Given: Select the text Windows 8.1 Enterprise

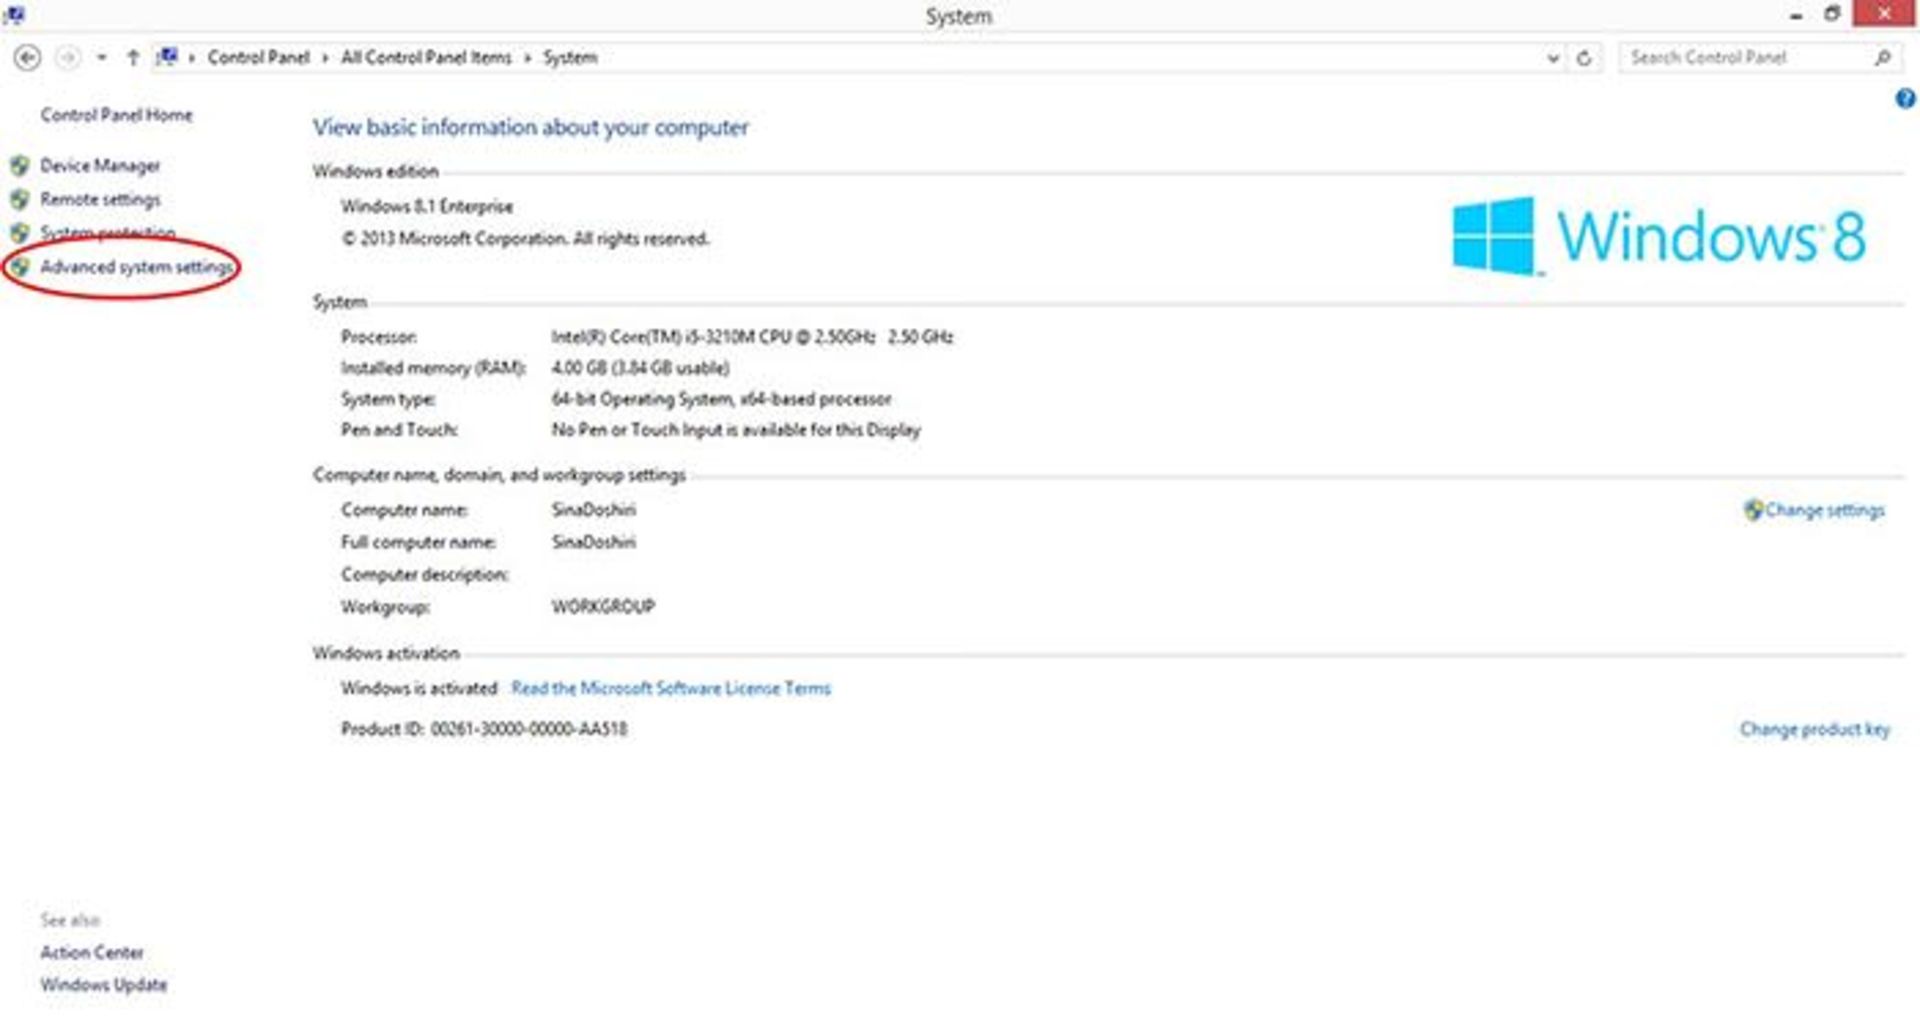Looking at the screenshot, I should coord(427,206).
